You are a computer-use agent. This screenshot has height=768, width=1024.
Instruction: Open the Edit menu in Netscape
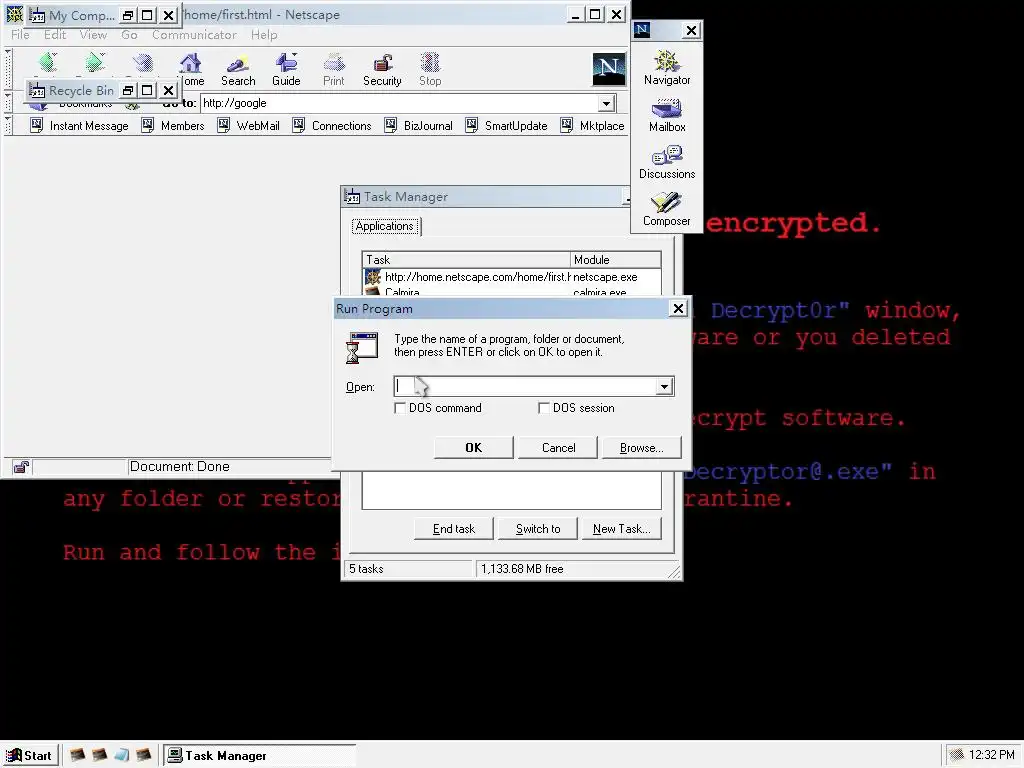point(55,35)
